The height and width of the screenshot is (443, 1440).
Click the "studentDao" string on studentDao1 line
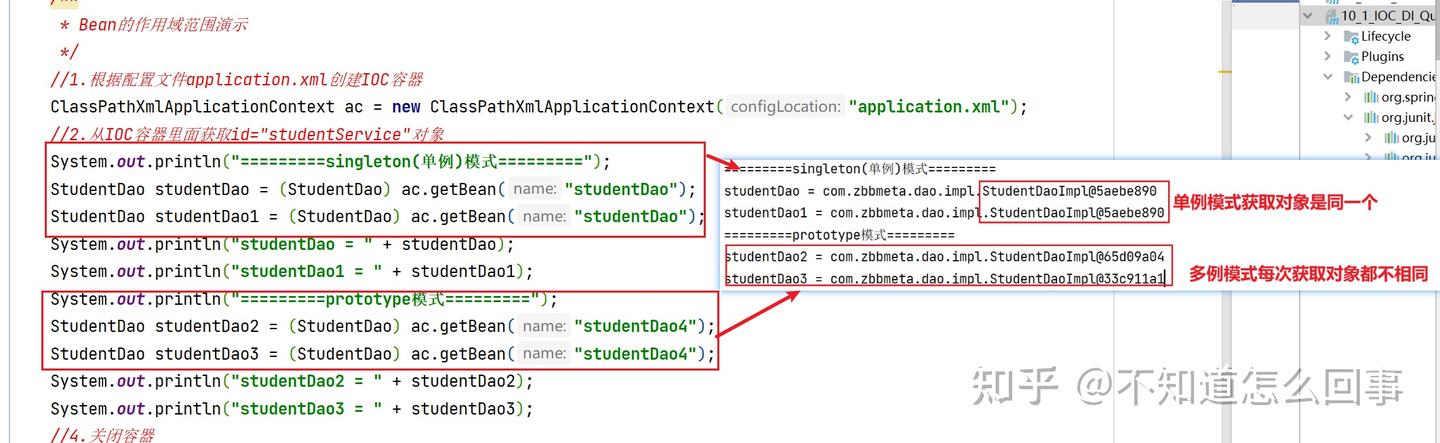tap(629, 217)
